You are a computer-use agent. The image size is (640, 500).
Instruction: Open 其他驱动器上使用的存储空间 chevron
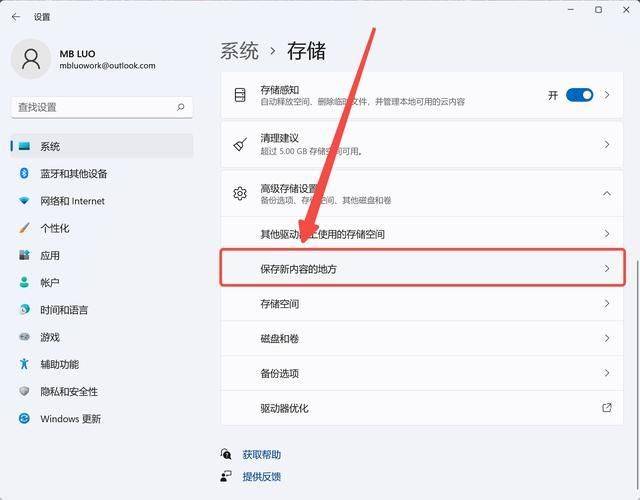[x=607, y=233]
